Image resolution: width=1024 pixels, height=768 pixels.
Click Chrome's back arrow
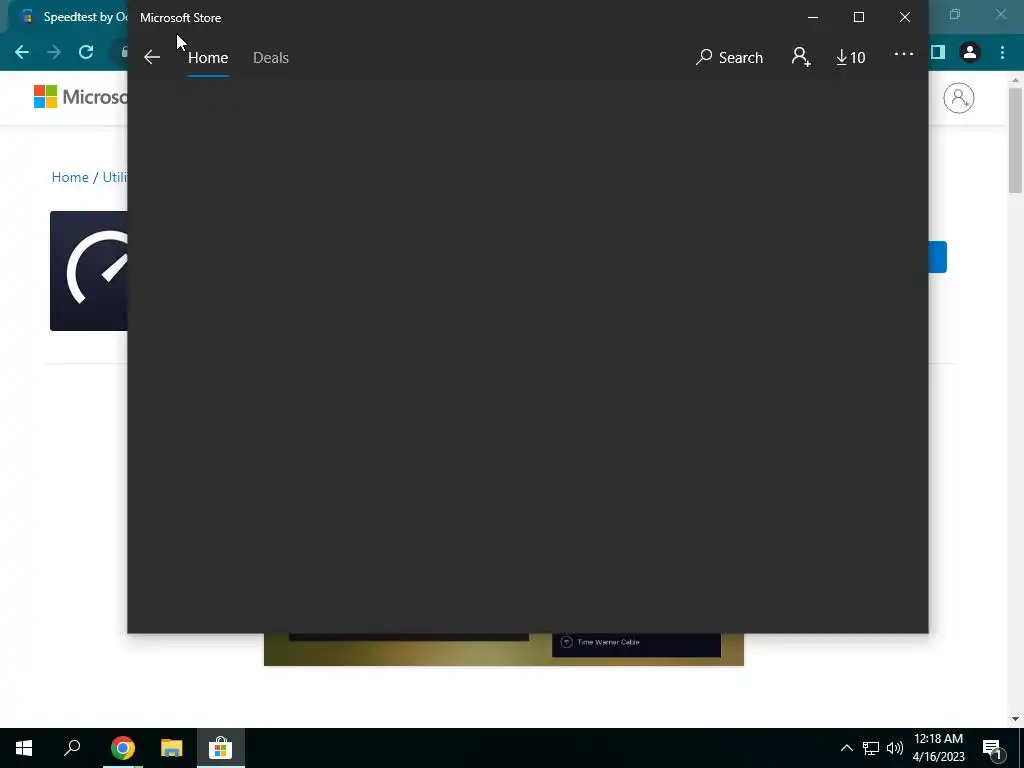point(22,52)
